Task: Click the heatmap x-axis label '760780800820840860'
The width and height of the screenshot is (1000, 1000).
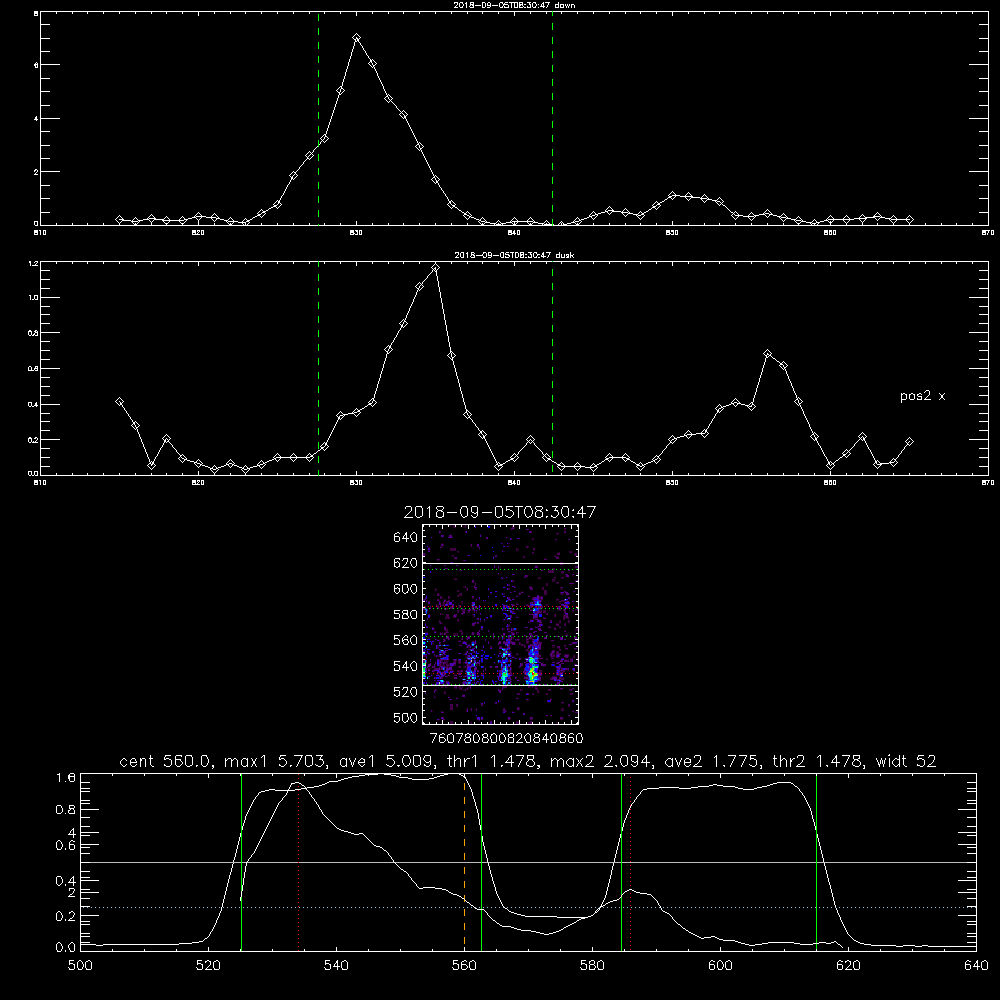Action: [x=507, y=738]
